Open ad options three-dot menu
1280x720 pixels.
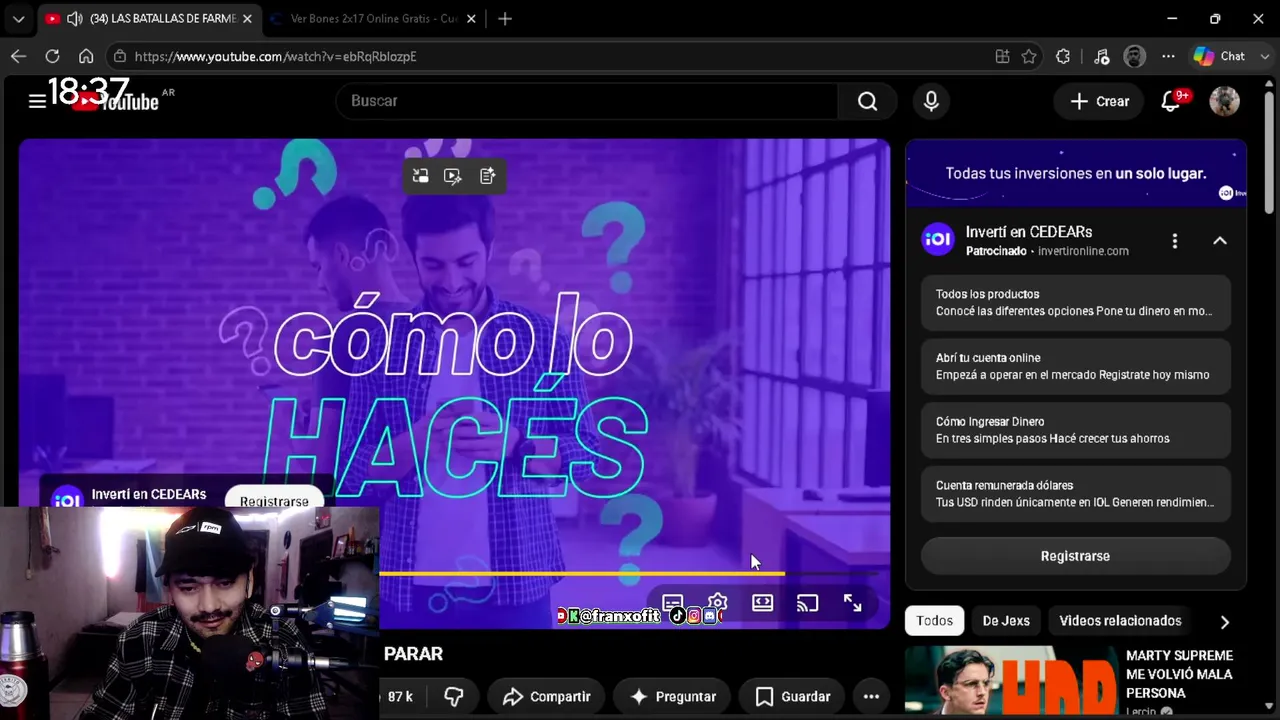click(1175, 241)
